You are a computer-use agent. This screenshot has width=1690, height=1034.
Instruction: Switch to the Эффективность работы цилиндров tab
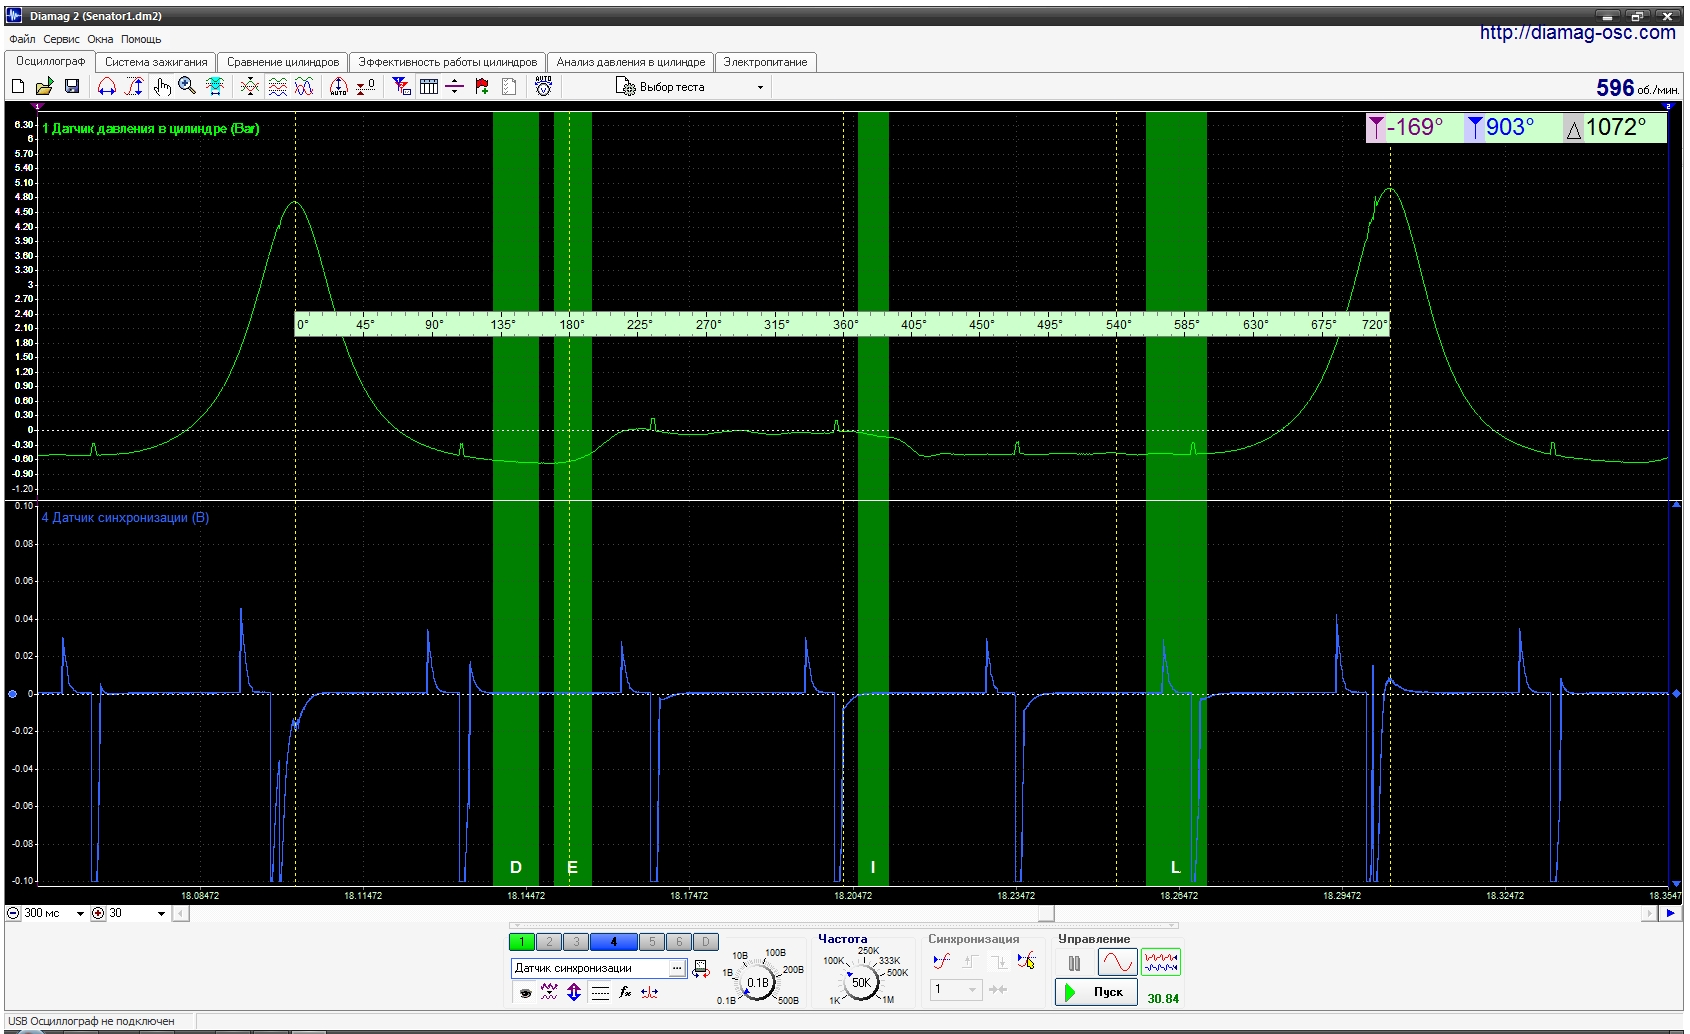447,62
